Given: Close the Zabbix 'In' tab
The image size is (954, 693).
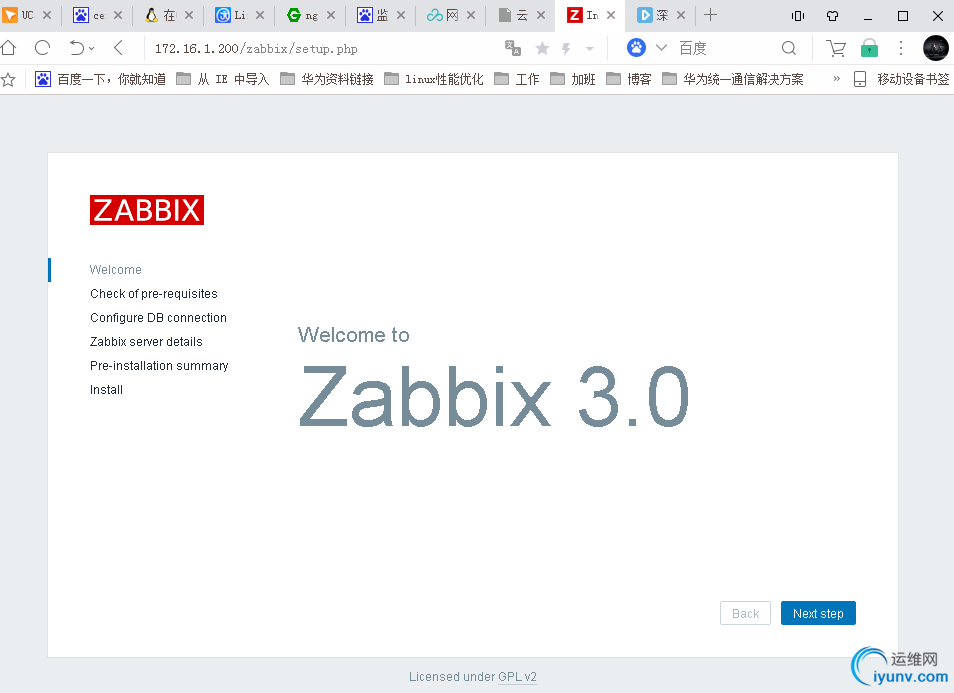Looking at the screenshot, I should [611, 15].
